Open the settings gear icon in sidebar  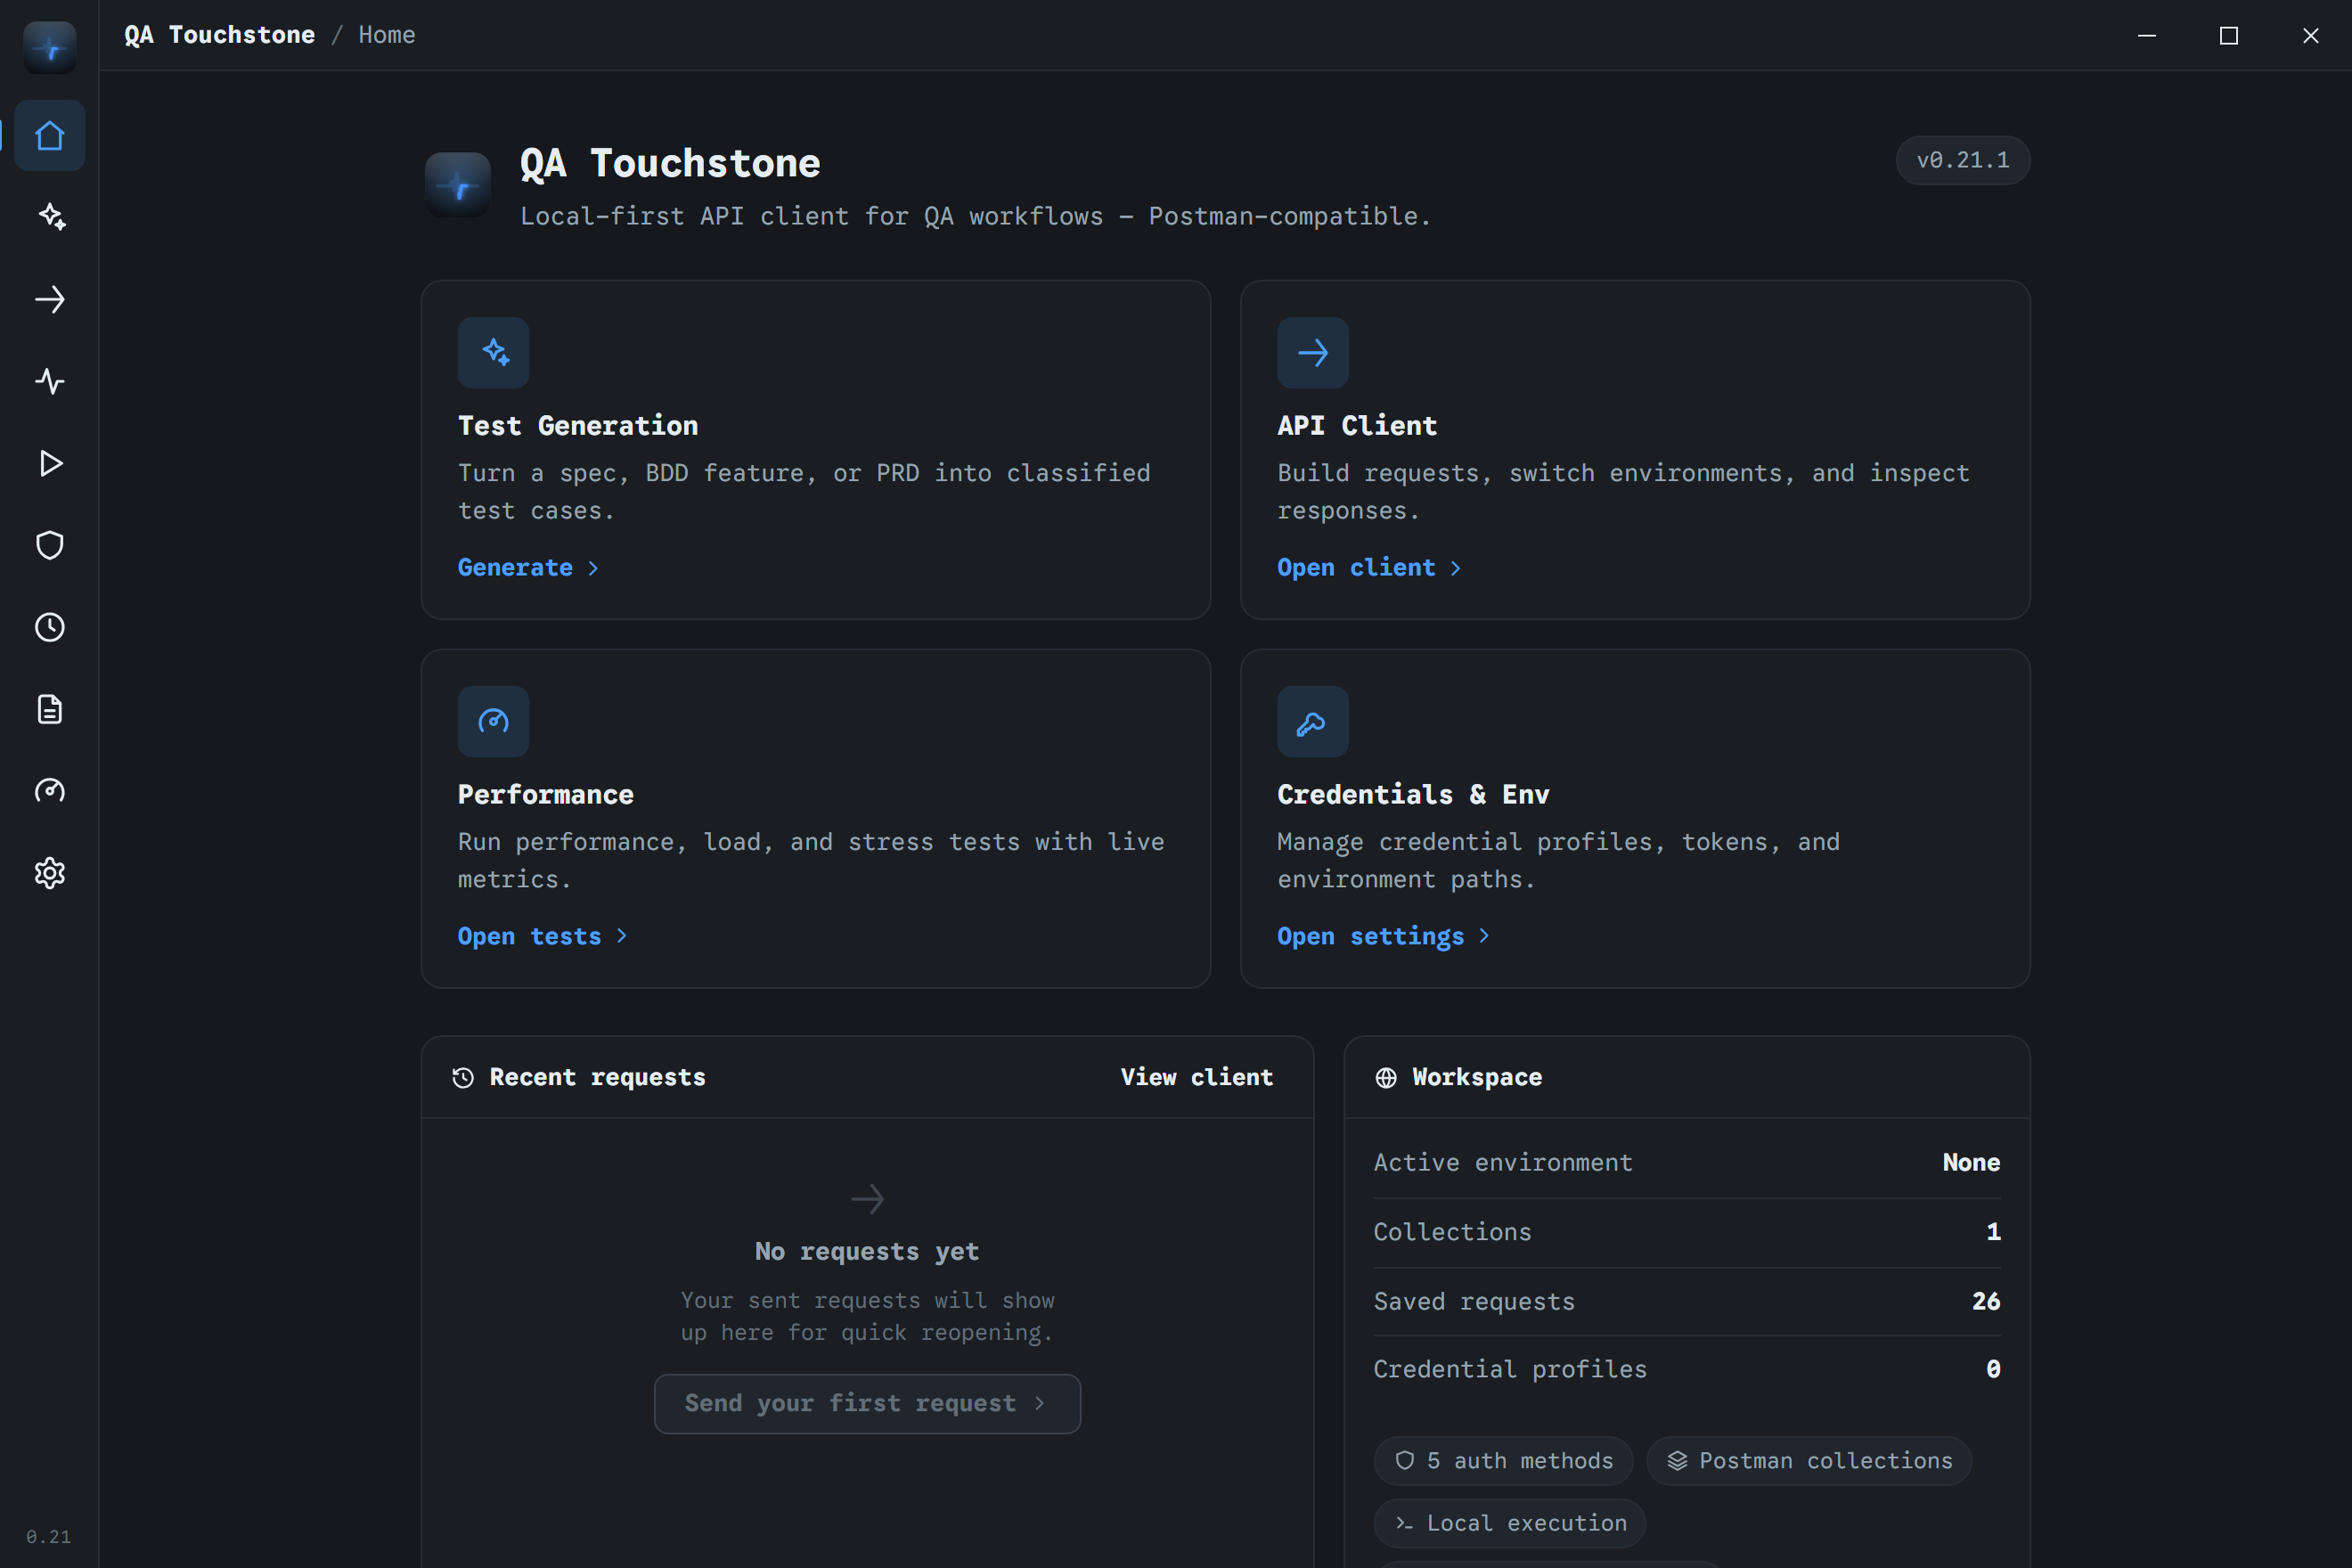tap(49, 873)
